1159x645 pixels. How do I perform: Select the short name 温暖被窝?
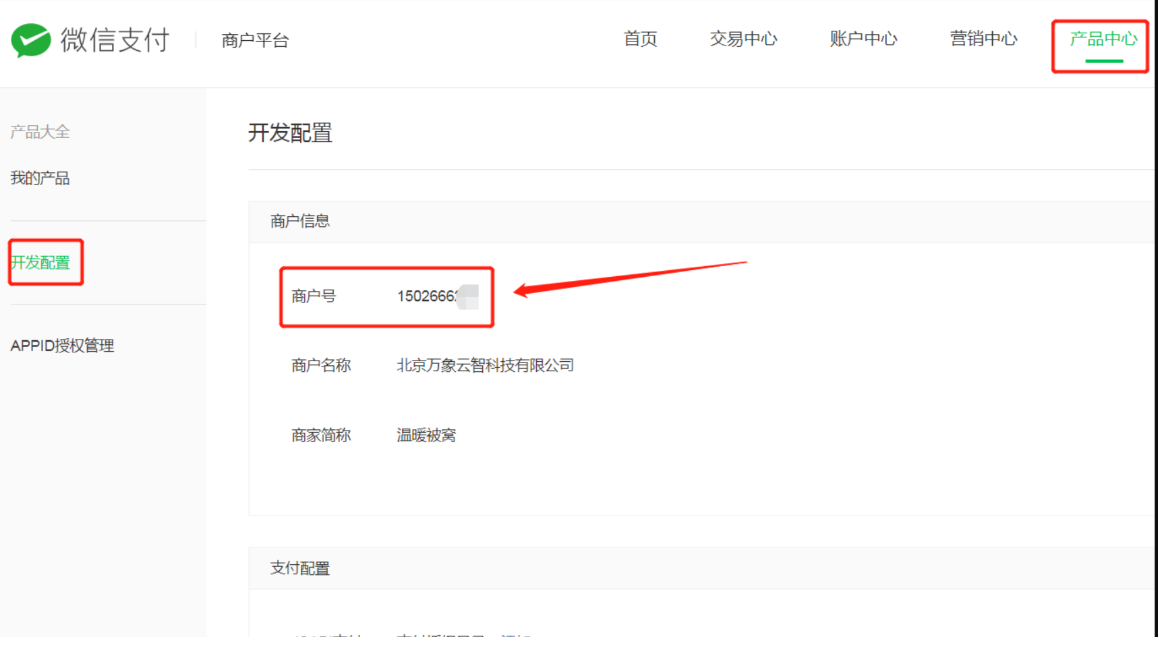coord(426,435)
